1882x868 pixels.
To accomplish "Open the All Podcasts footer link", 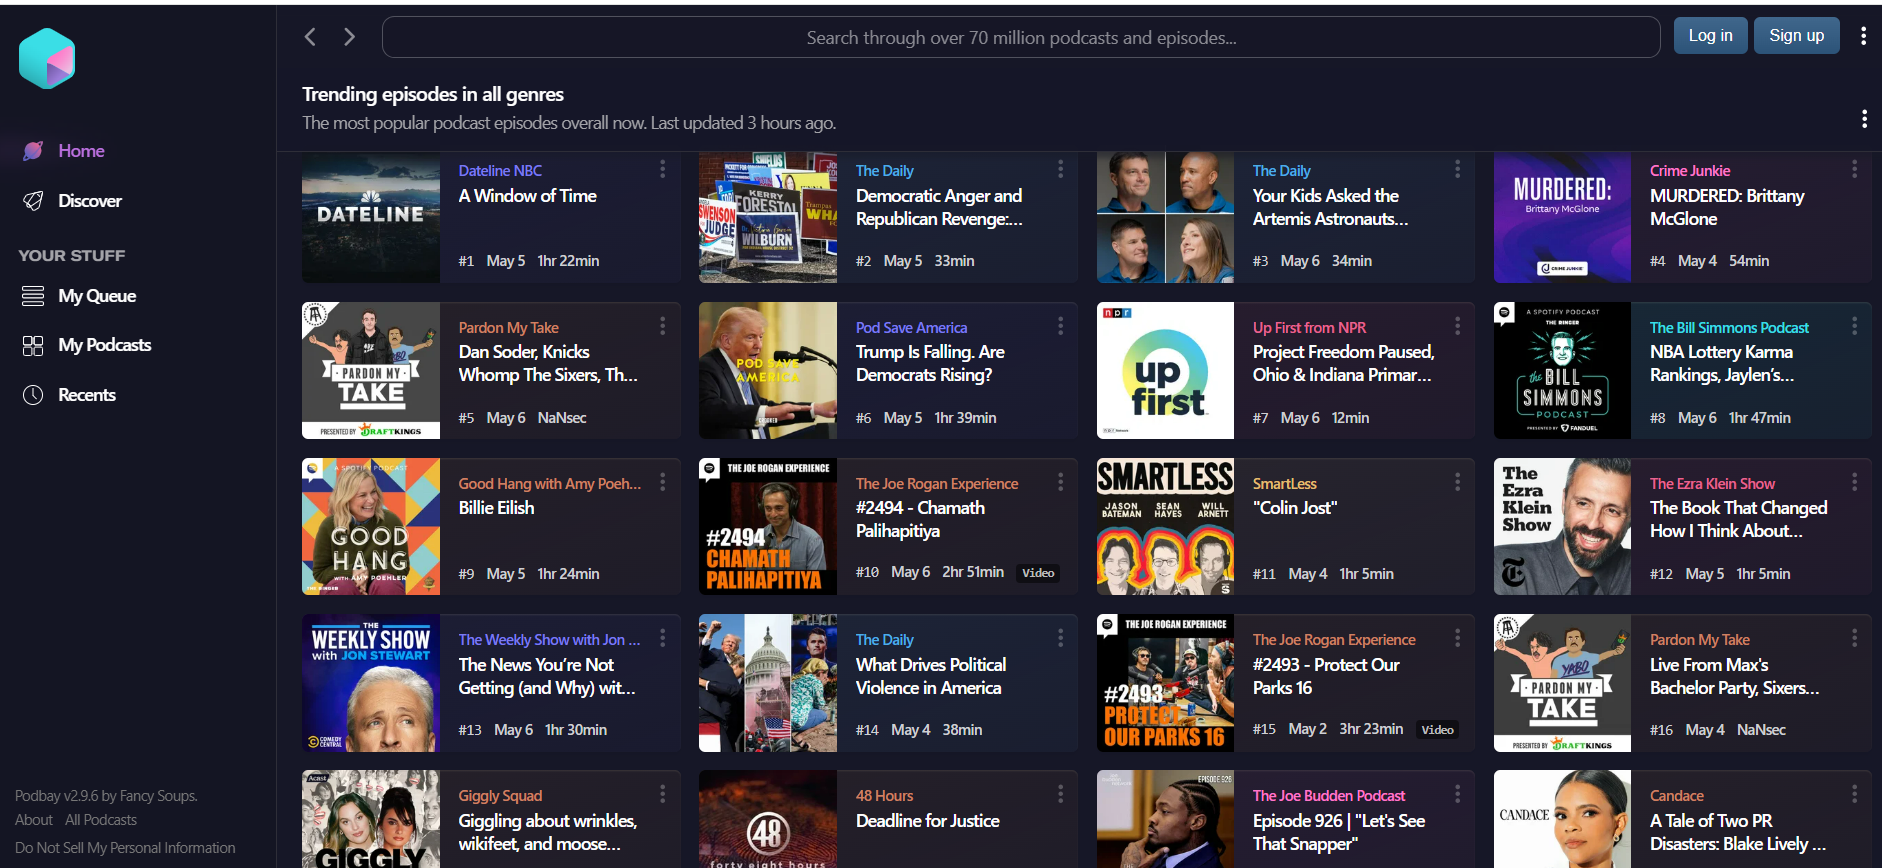I will point(101,820).
